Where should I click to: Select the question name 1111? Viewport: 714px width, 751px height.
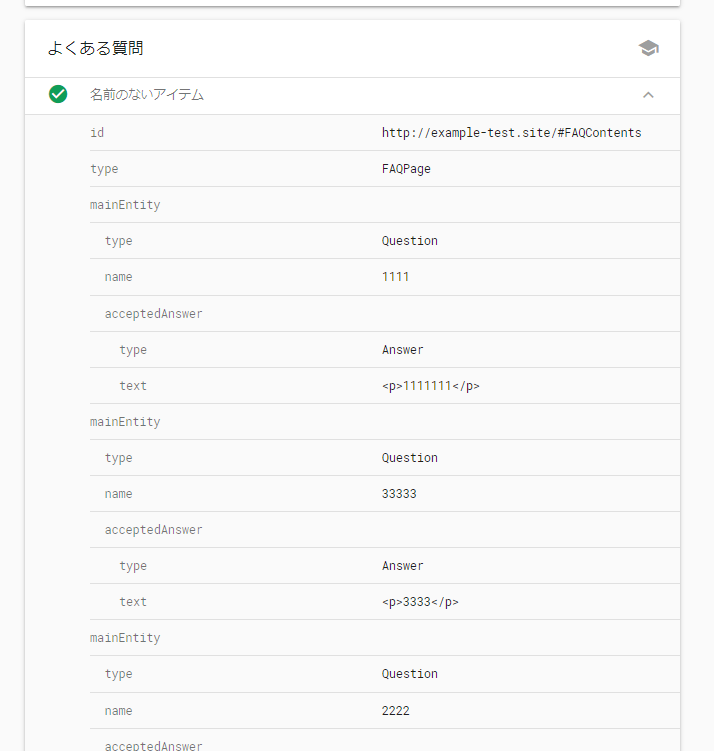pyautogui.click(x=395, y=277)
